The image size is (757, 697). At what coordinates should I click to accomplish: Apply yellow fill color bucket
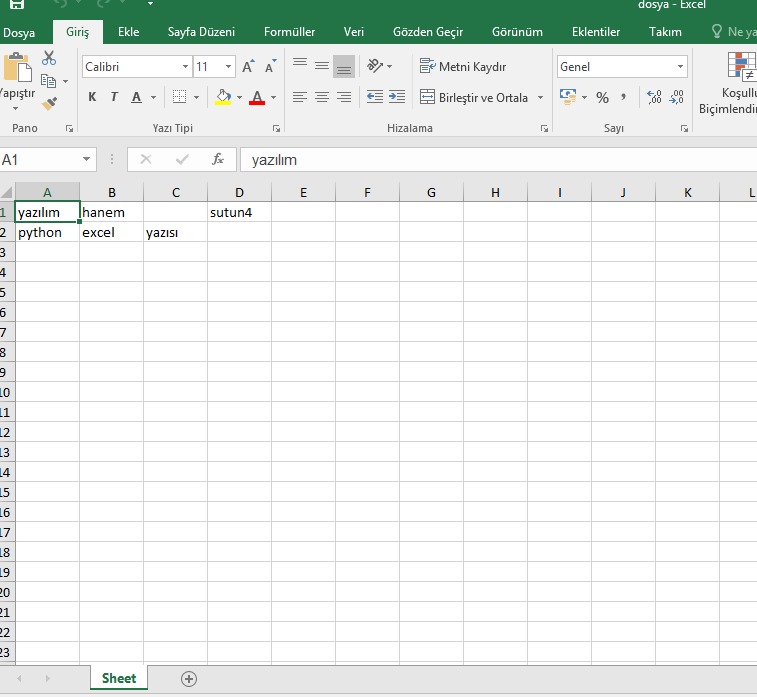click(223, 97)
